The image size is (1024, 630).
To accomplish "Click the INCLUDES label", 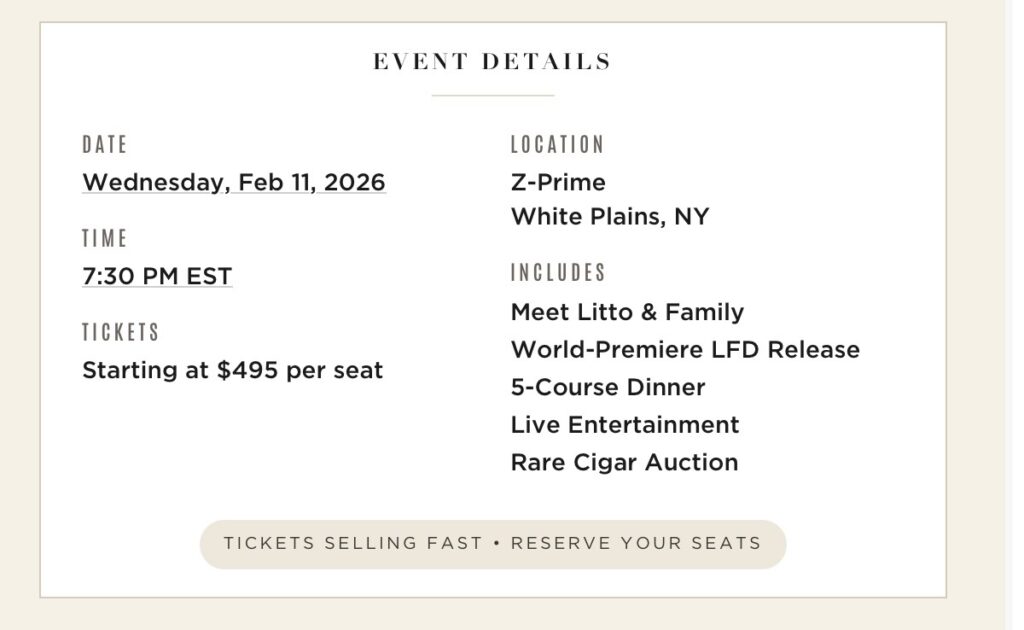I will point(558,273).
